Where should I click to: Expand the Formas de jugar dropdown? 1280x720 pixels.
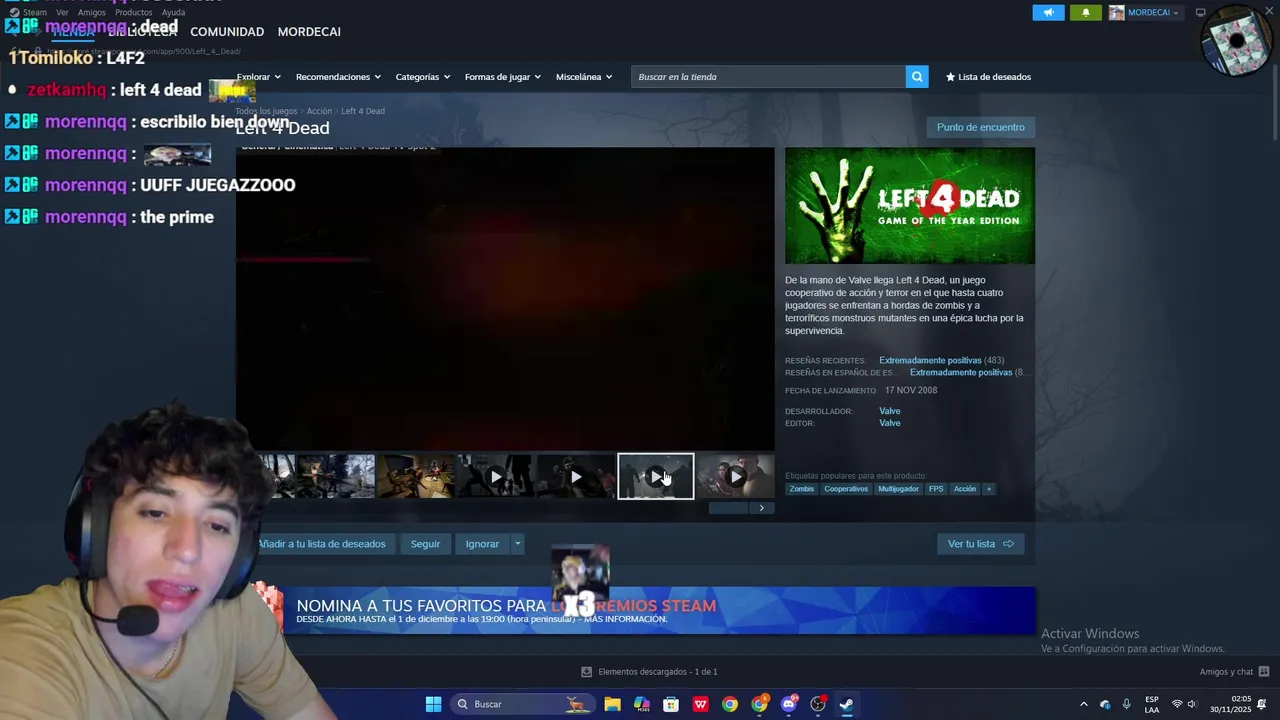[502, 77]
